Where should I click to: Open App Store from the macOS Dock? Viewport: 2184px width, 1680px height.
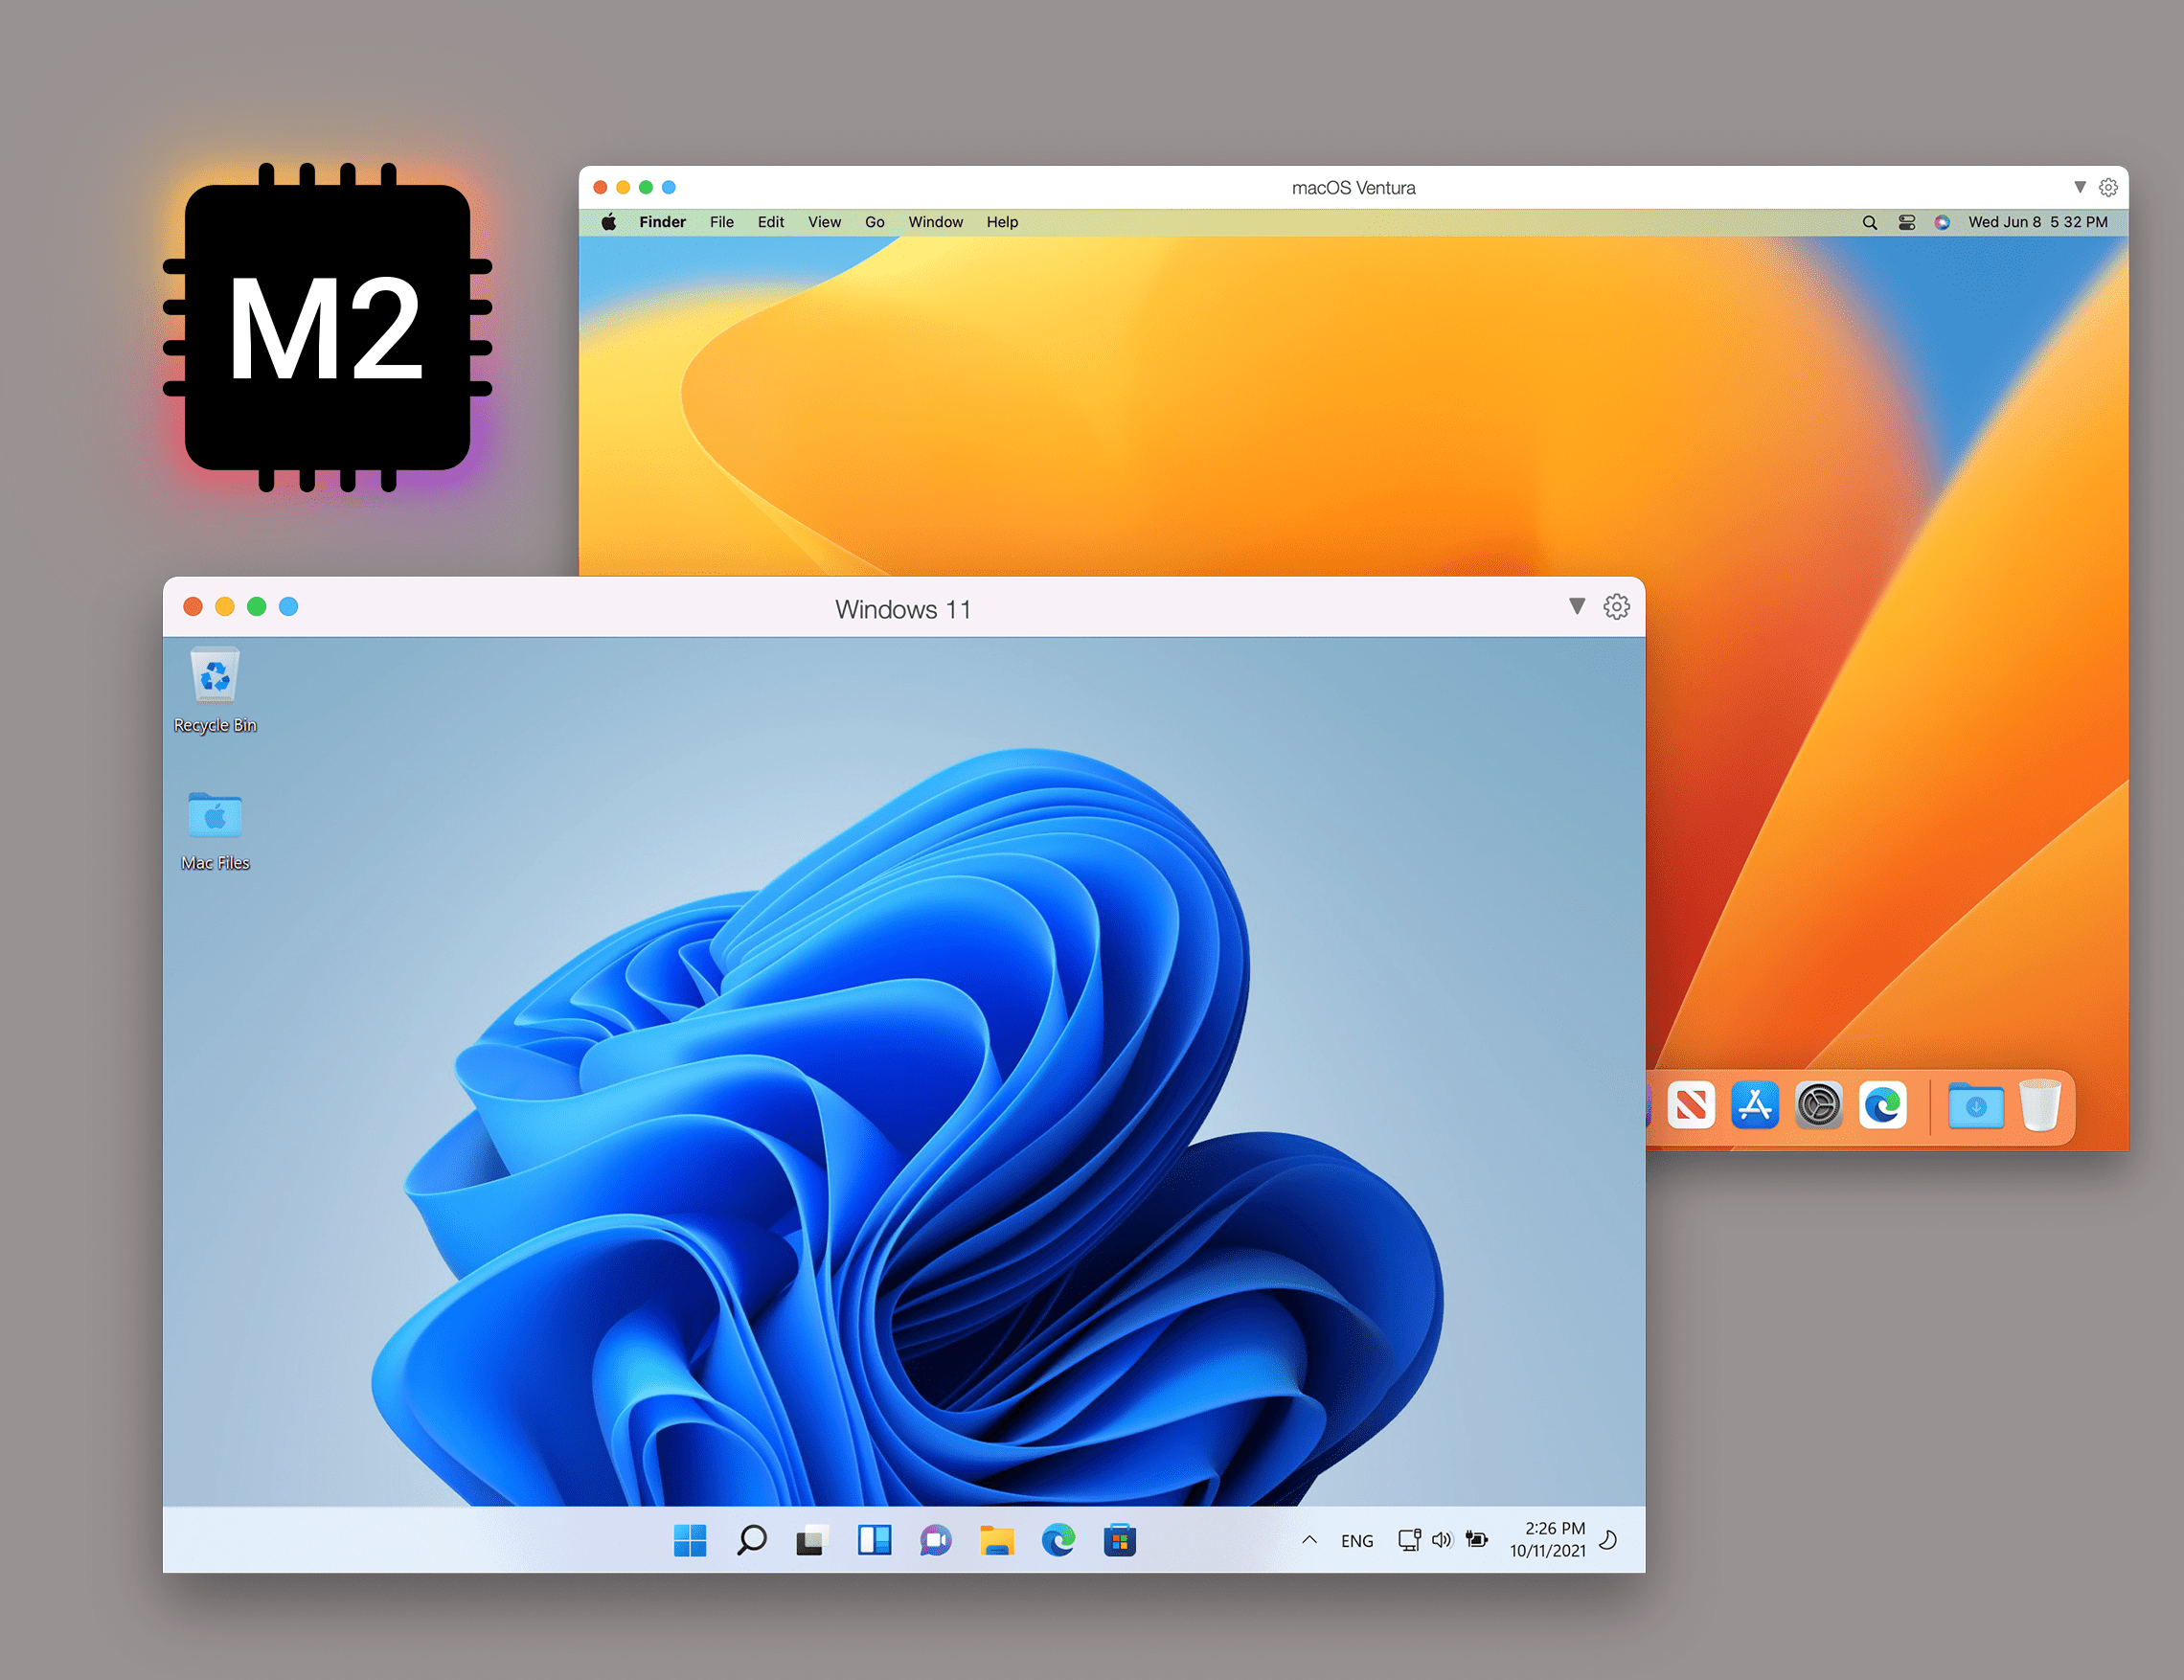1755,1105
